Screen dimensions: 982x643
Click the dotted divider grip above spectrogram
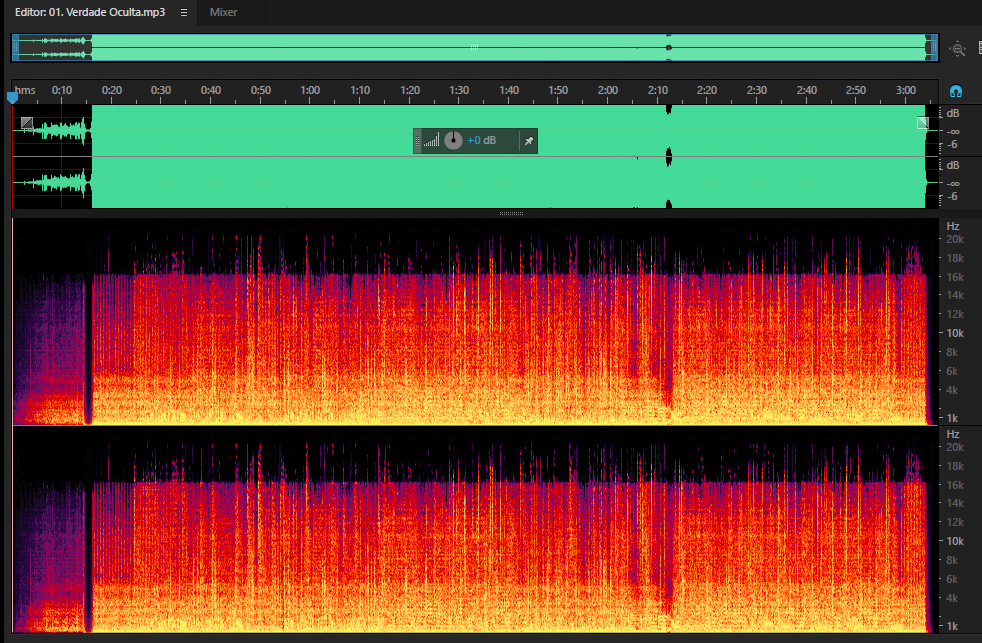tap(511, 213)
